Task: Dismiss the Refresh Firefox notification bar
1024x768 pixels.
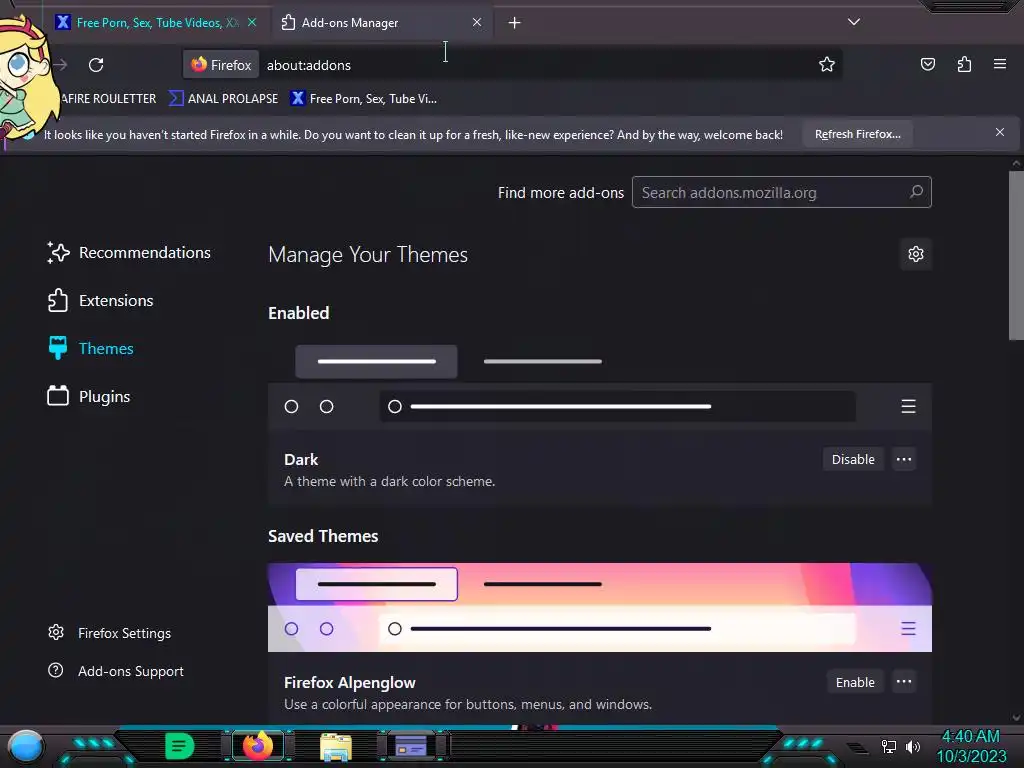Action: tap(999, 133)
